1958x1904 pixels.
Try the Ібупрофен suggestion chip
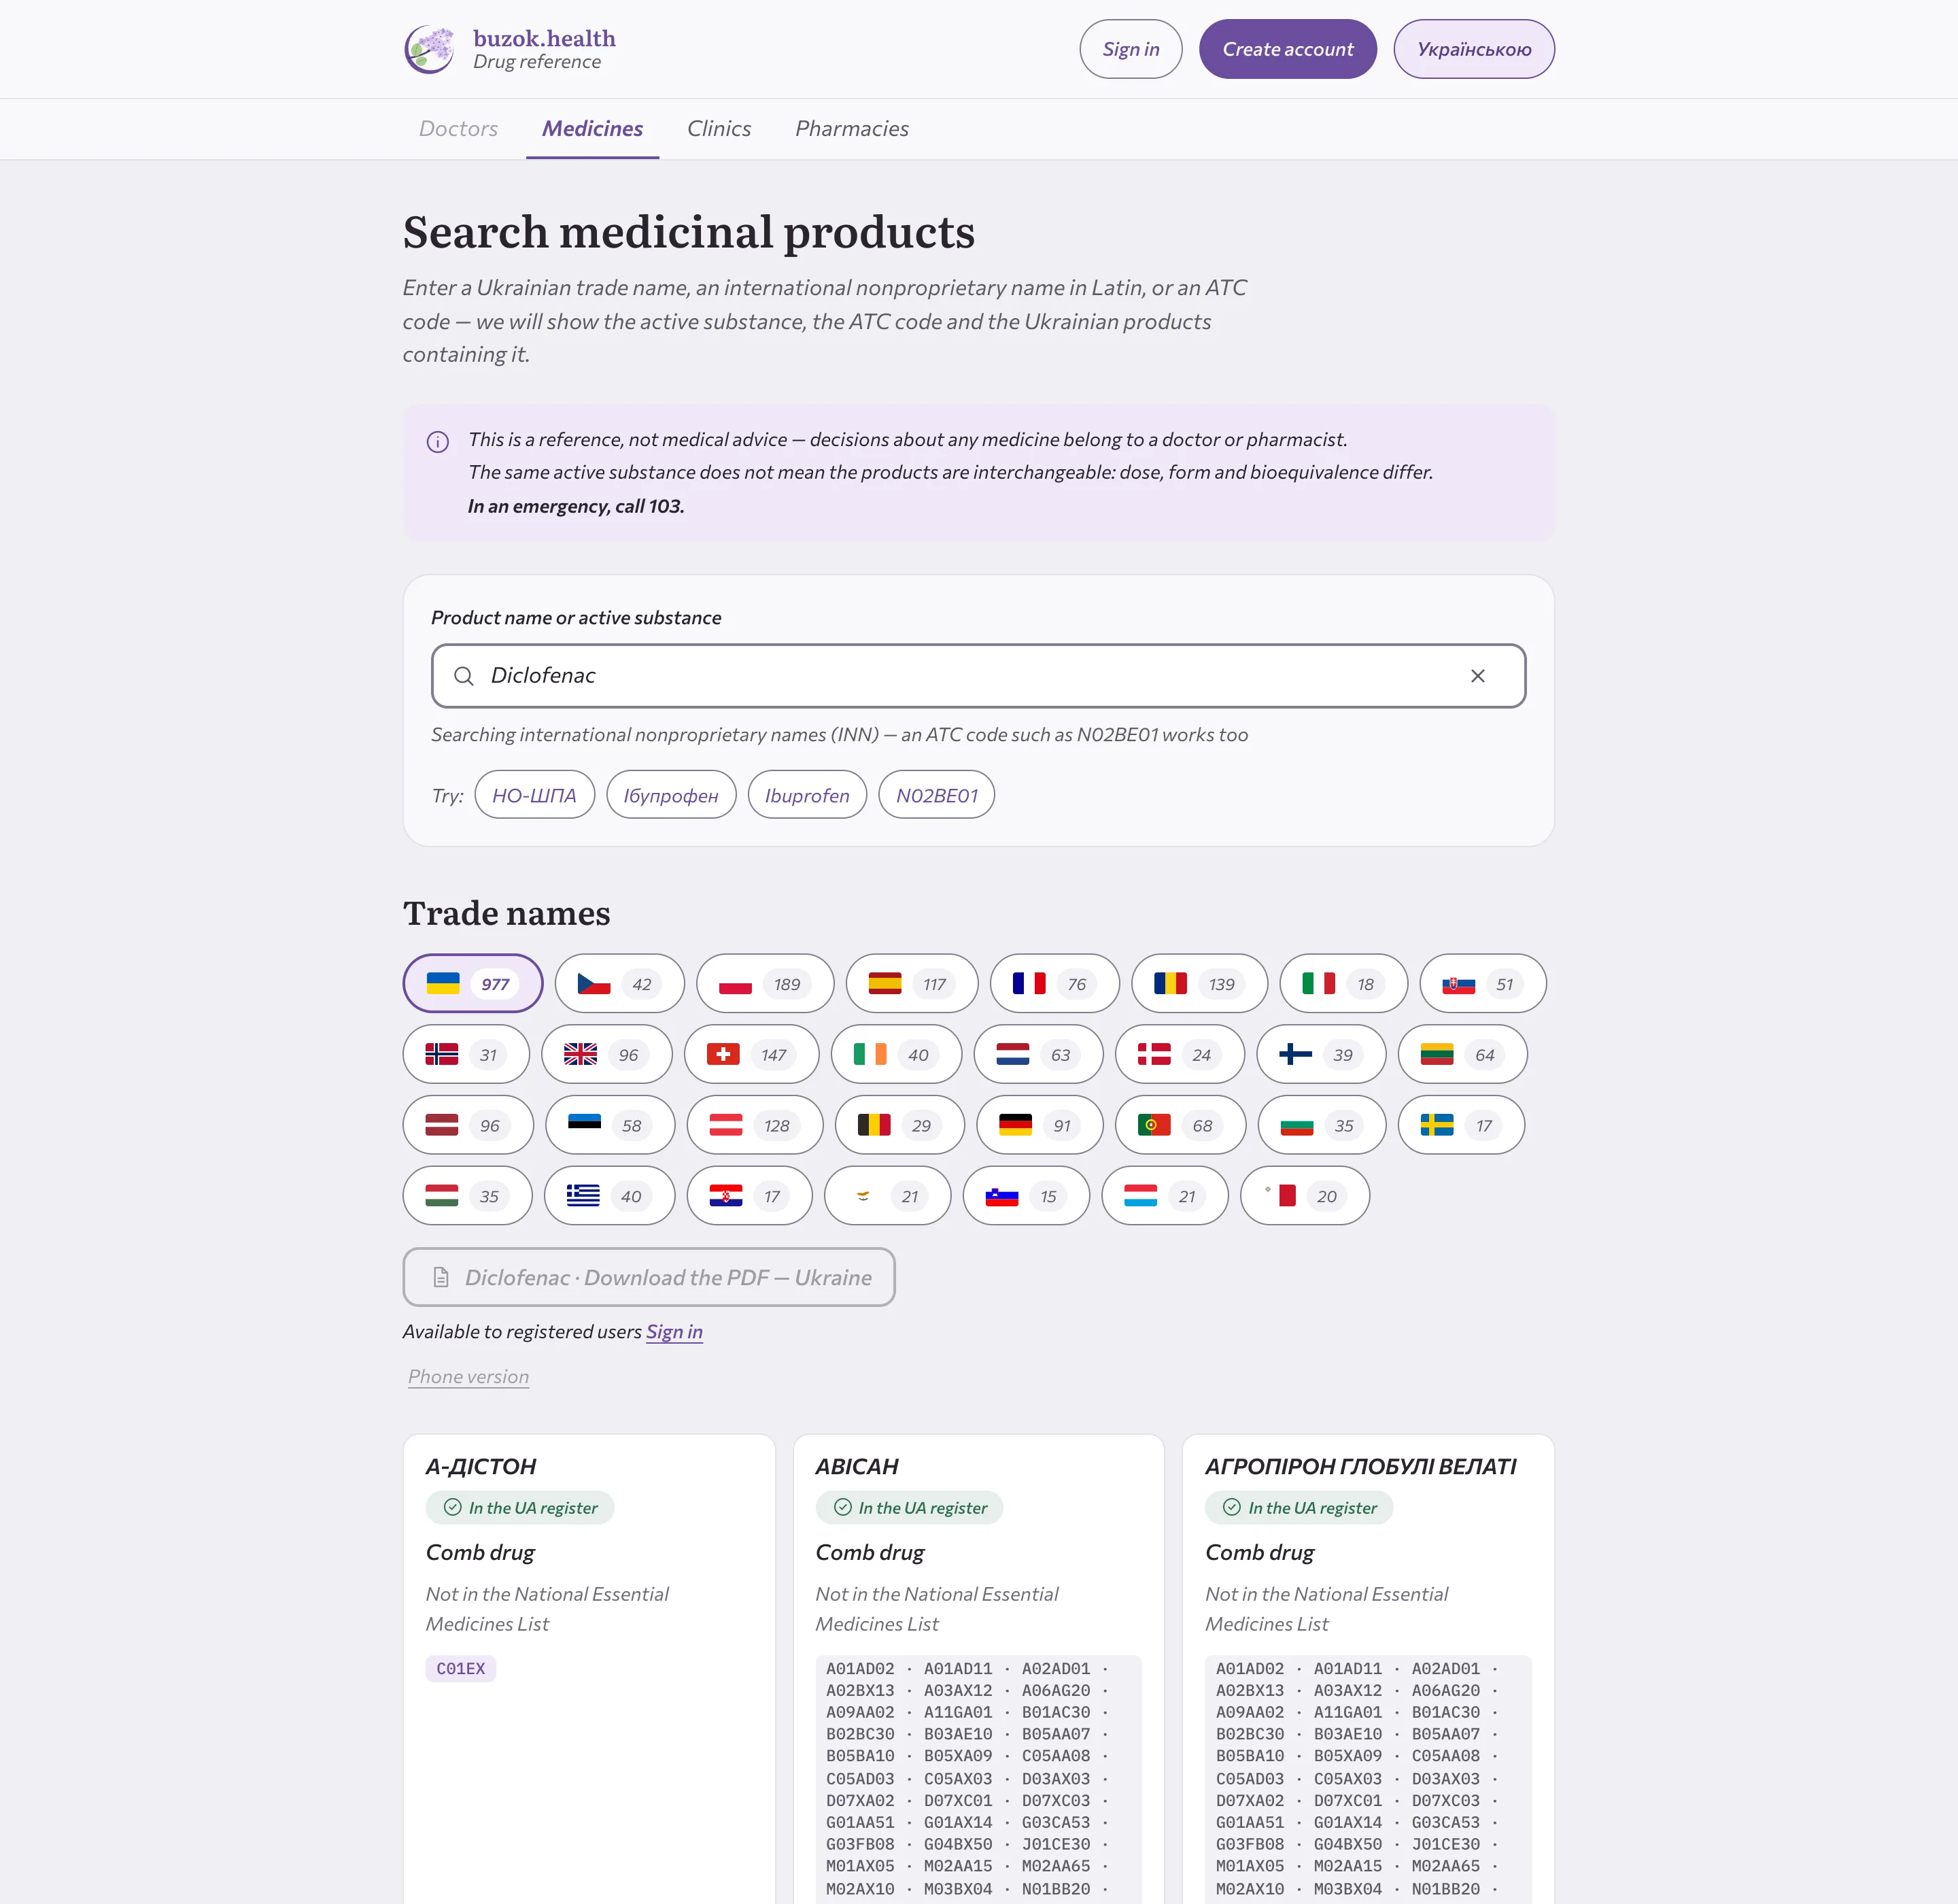671,795
